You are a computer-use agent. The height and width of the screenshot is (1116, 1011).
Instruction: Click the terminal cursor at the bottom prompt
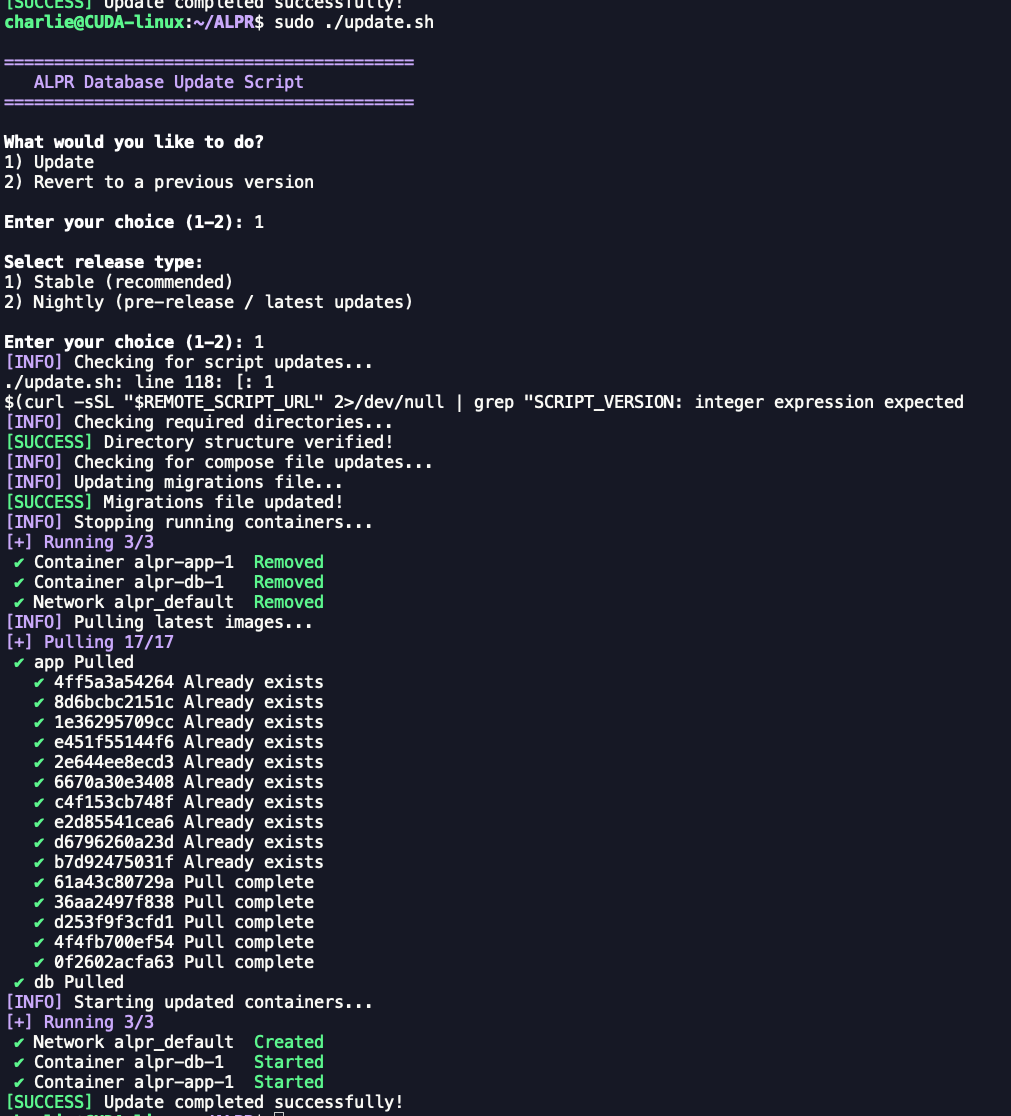coord(279,1113)
